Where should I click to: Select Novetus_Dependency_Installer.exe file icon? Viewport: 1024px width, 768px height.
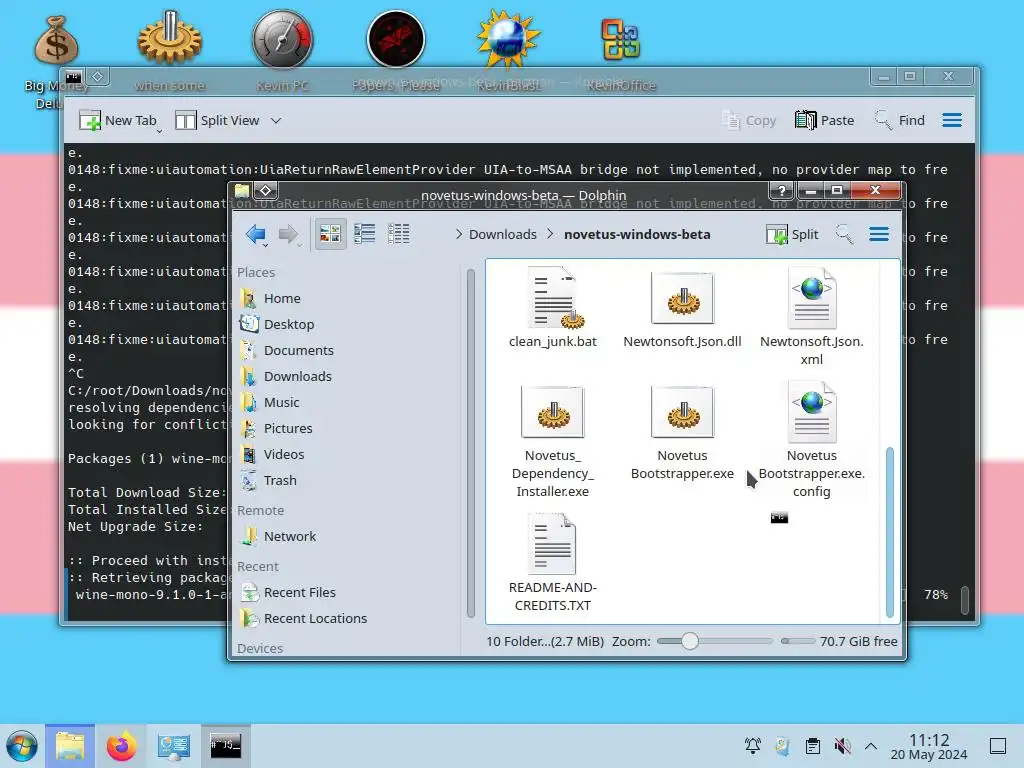552,411
